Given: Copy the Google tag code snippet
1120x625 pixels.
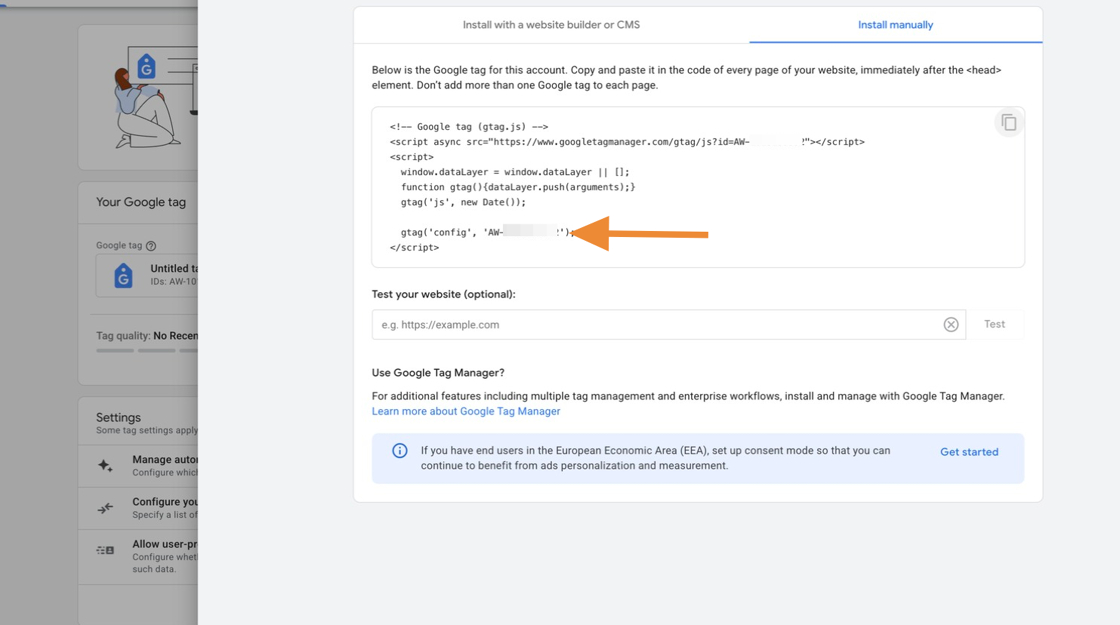Looking at the screenshot, I should [1008, 123].
